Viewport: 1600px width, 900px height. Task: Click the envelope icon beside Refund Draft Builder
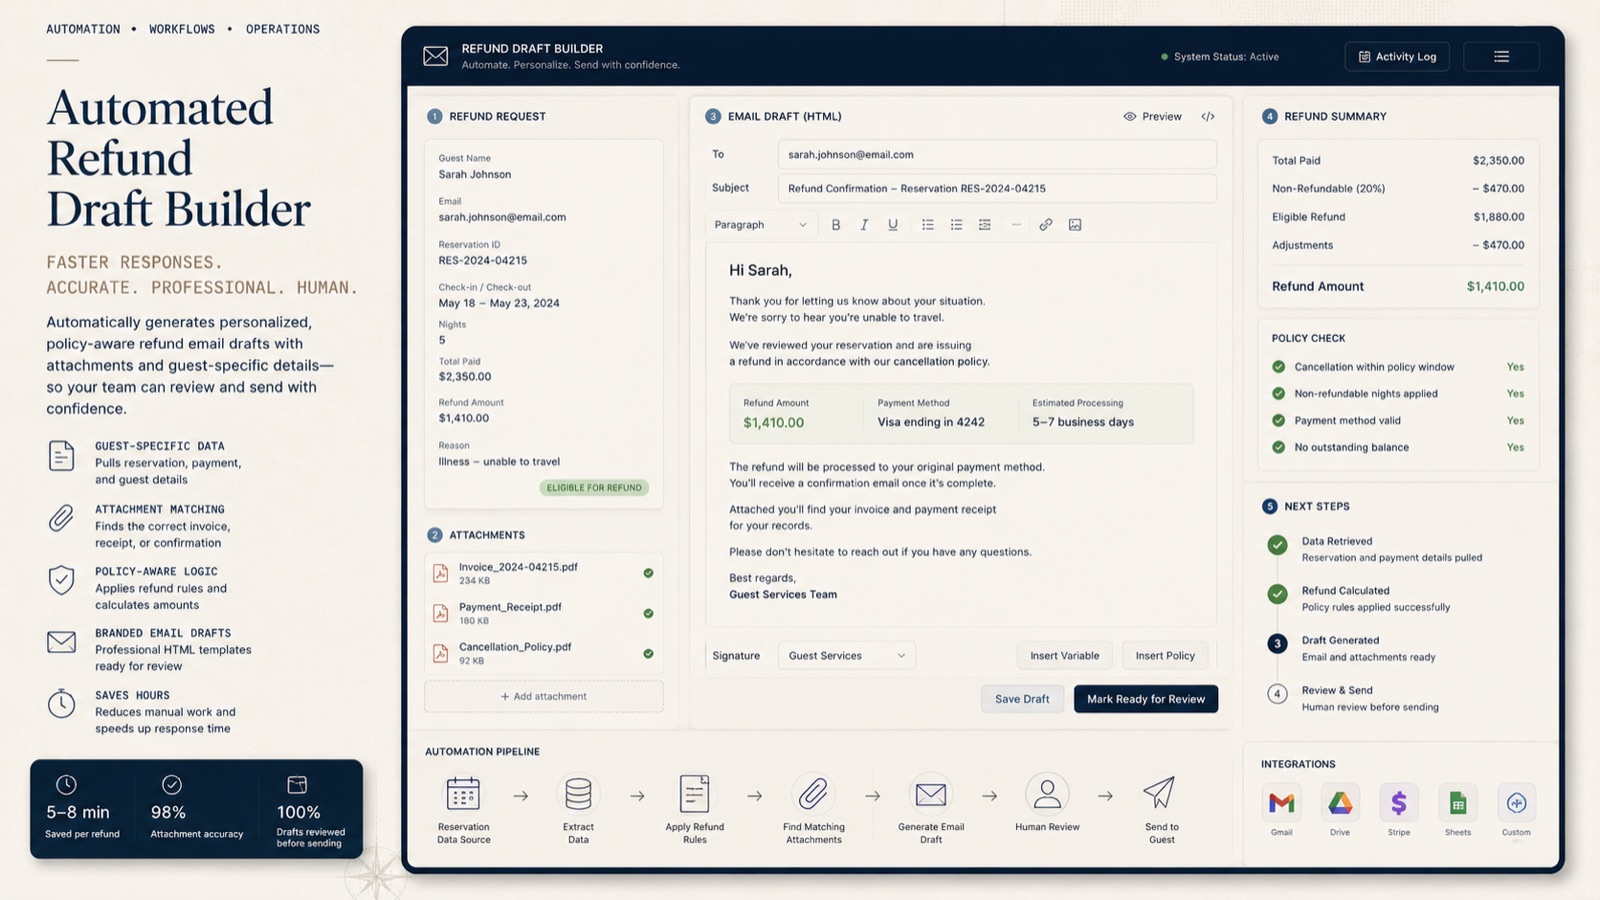[x=435, y=56]
